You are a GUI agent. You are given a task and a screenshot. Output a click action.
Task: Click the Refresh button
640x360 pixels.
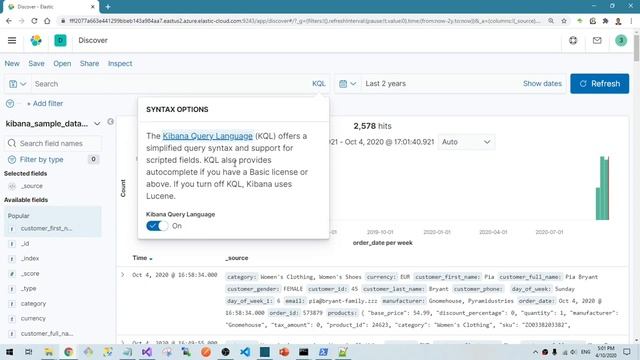600,84
